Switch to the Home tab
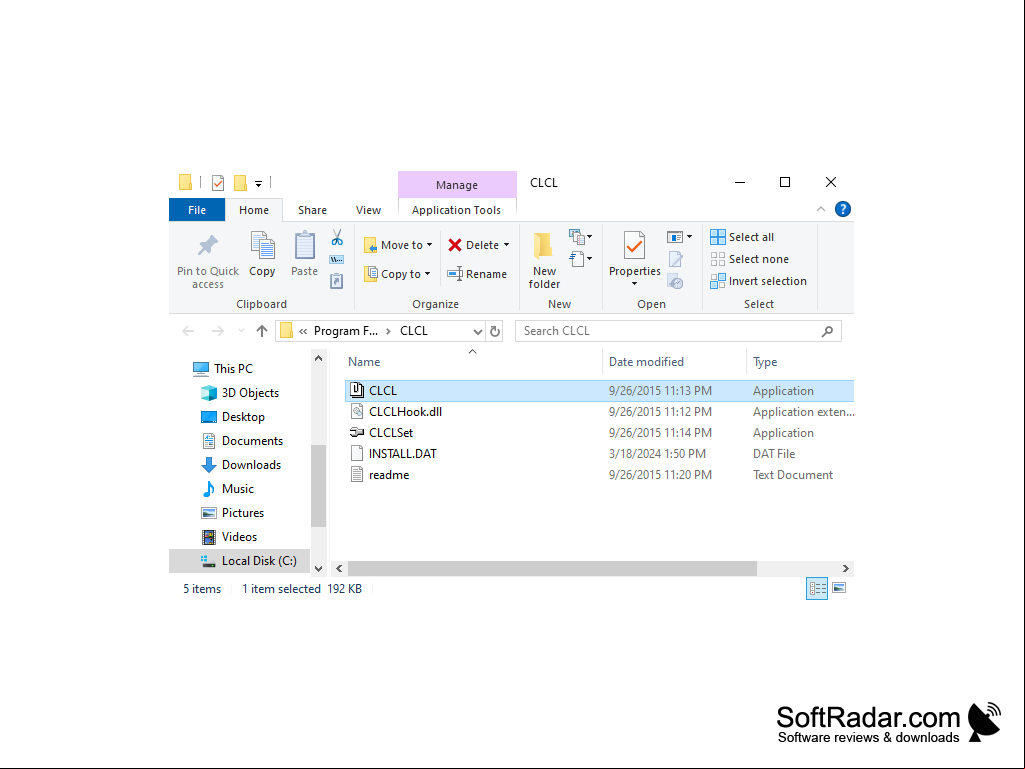1025x769 pixels. (x=254, y=210)
